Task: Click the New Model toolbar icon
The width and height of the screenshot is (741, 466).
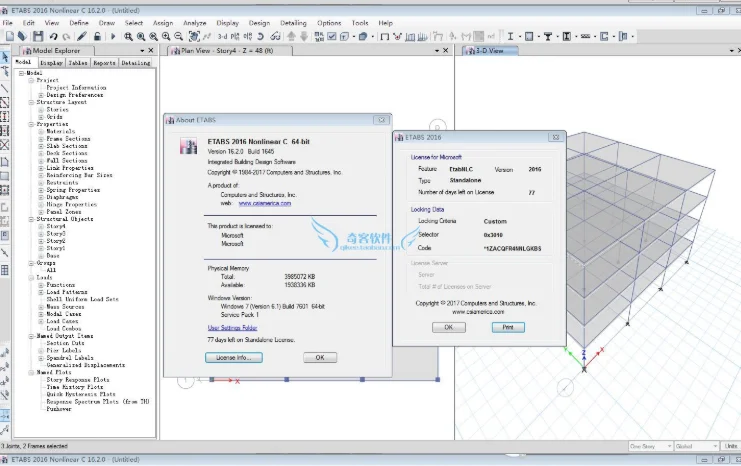Action: (9, 36)
